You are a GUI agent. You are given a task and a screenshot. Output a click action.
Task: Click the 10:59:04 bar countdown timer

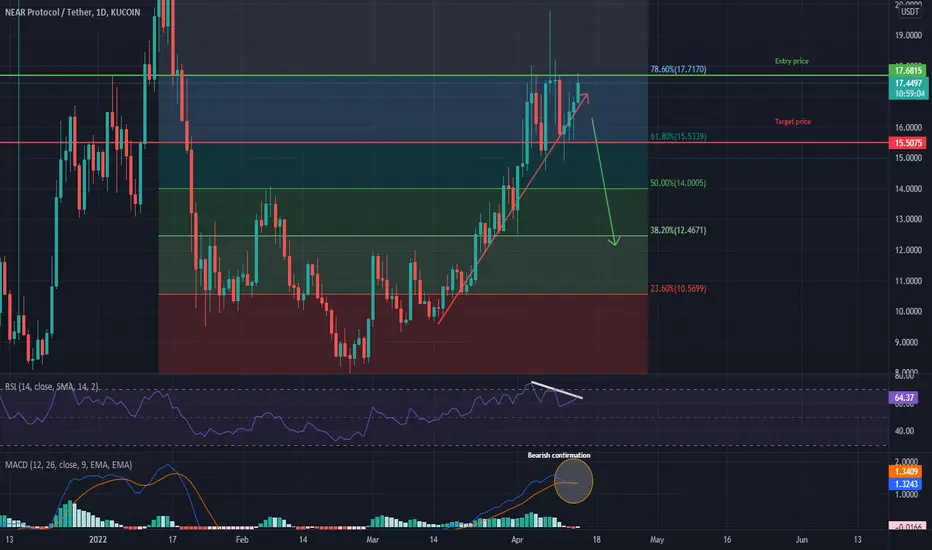908,94
